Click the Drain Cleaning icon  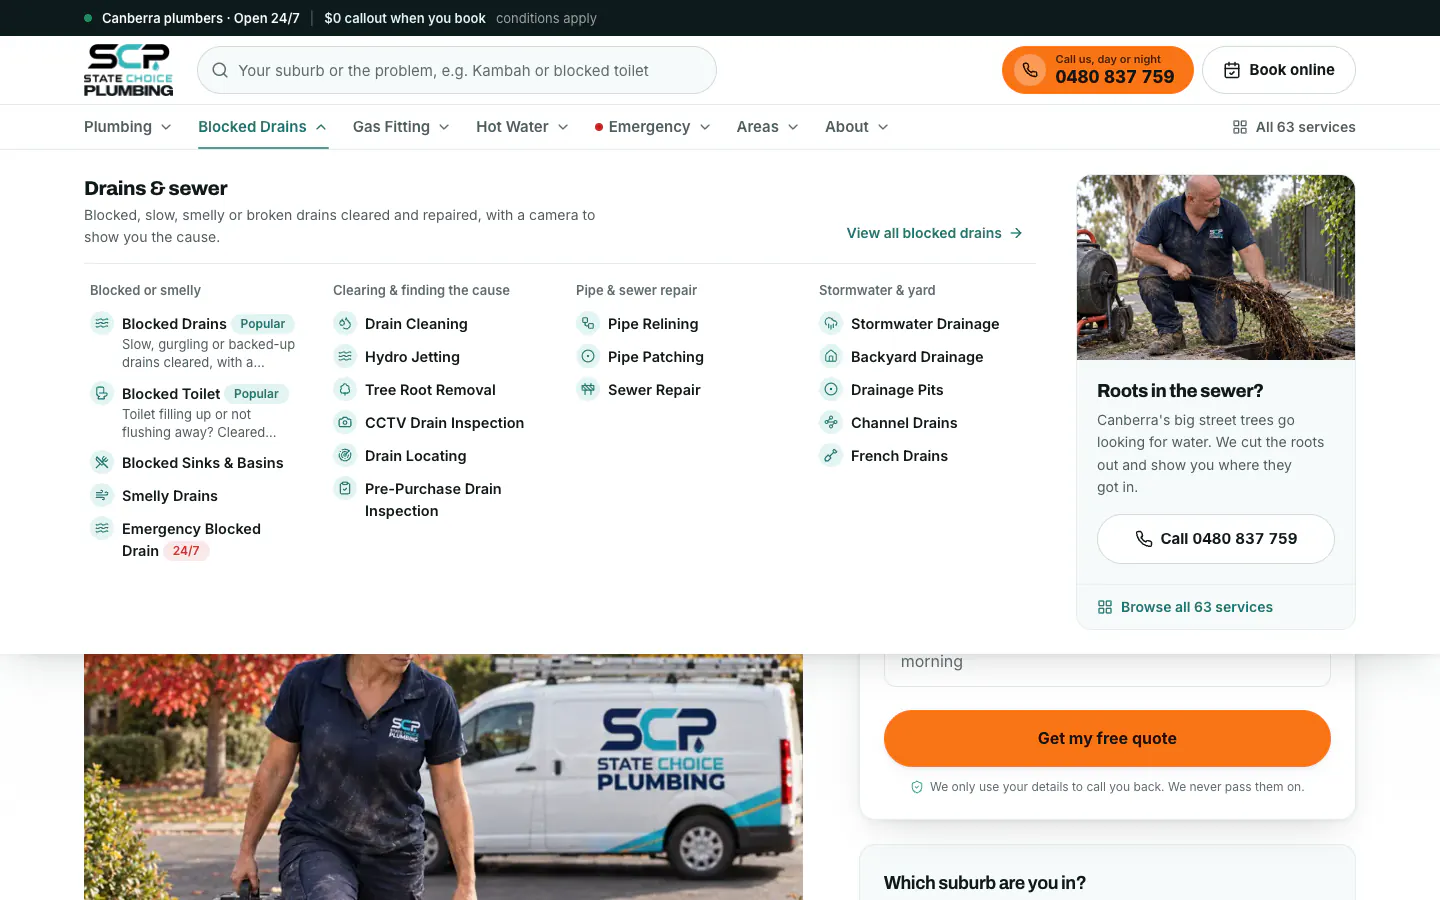pyautogui.click(x=345, y=323)
